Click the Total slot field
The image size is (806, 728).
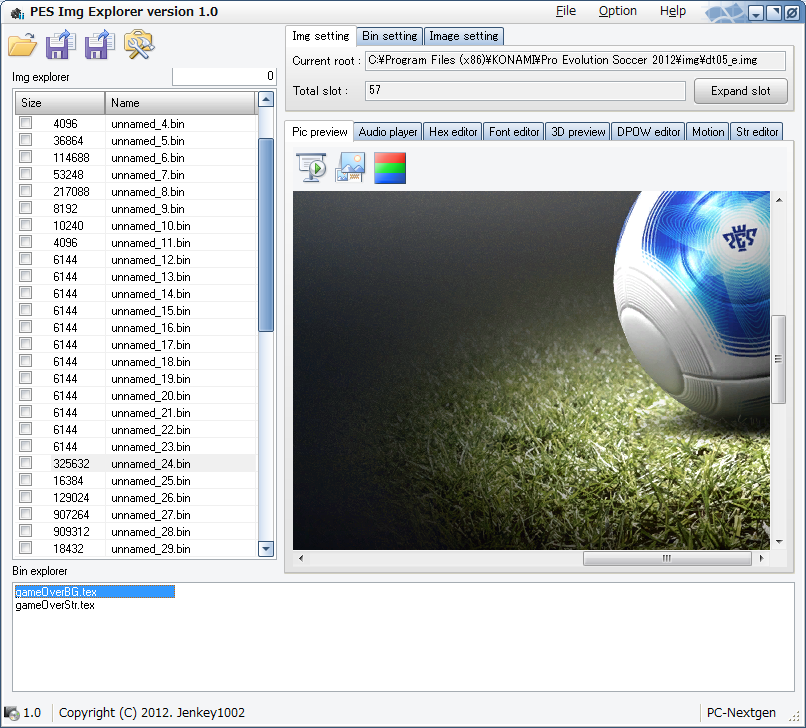point(524,91)
